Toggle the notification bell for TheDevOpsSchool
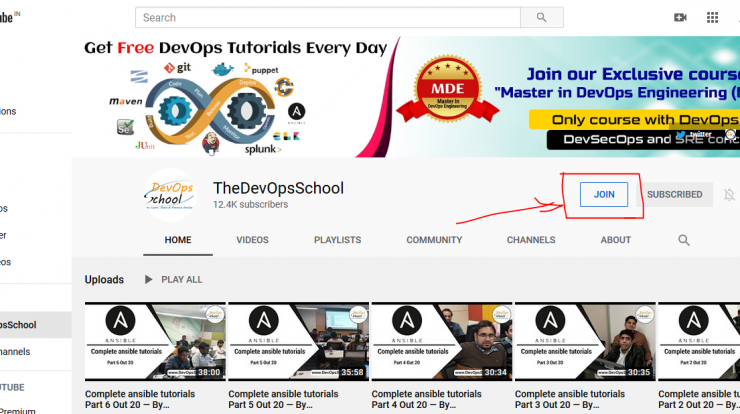This screenshot has width=740, height=414. 729,194
